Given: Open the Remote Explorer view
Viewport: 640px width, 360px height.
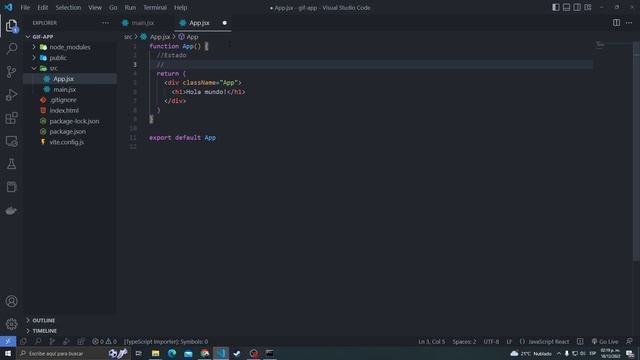Looking at the screenshot, I should 11,141.
